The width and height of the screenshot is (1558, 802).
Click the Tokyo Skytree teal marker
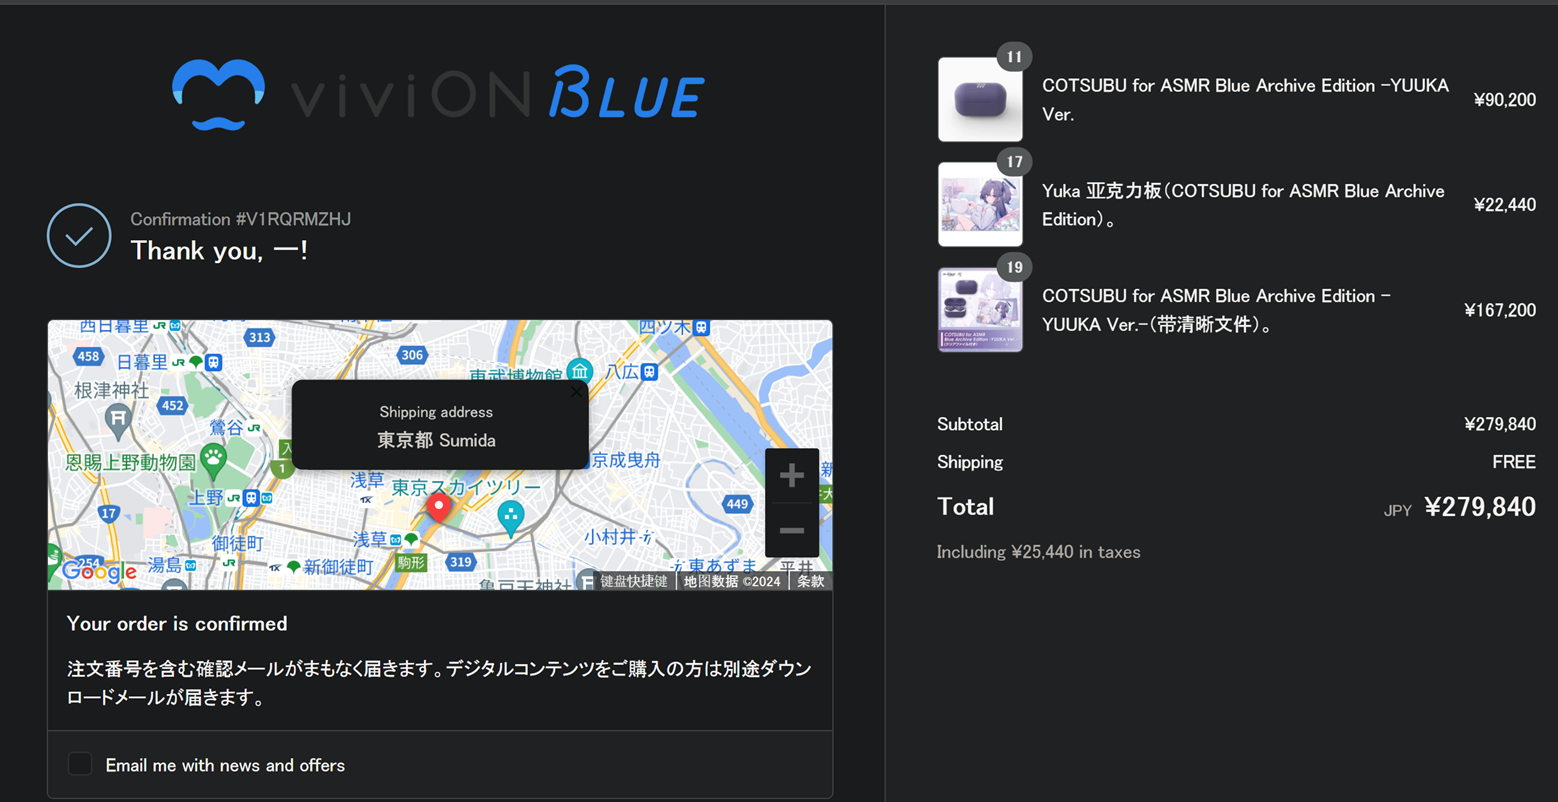pos(511,517)
